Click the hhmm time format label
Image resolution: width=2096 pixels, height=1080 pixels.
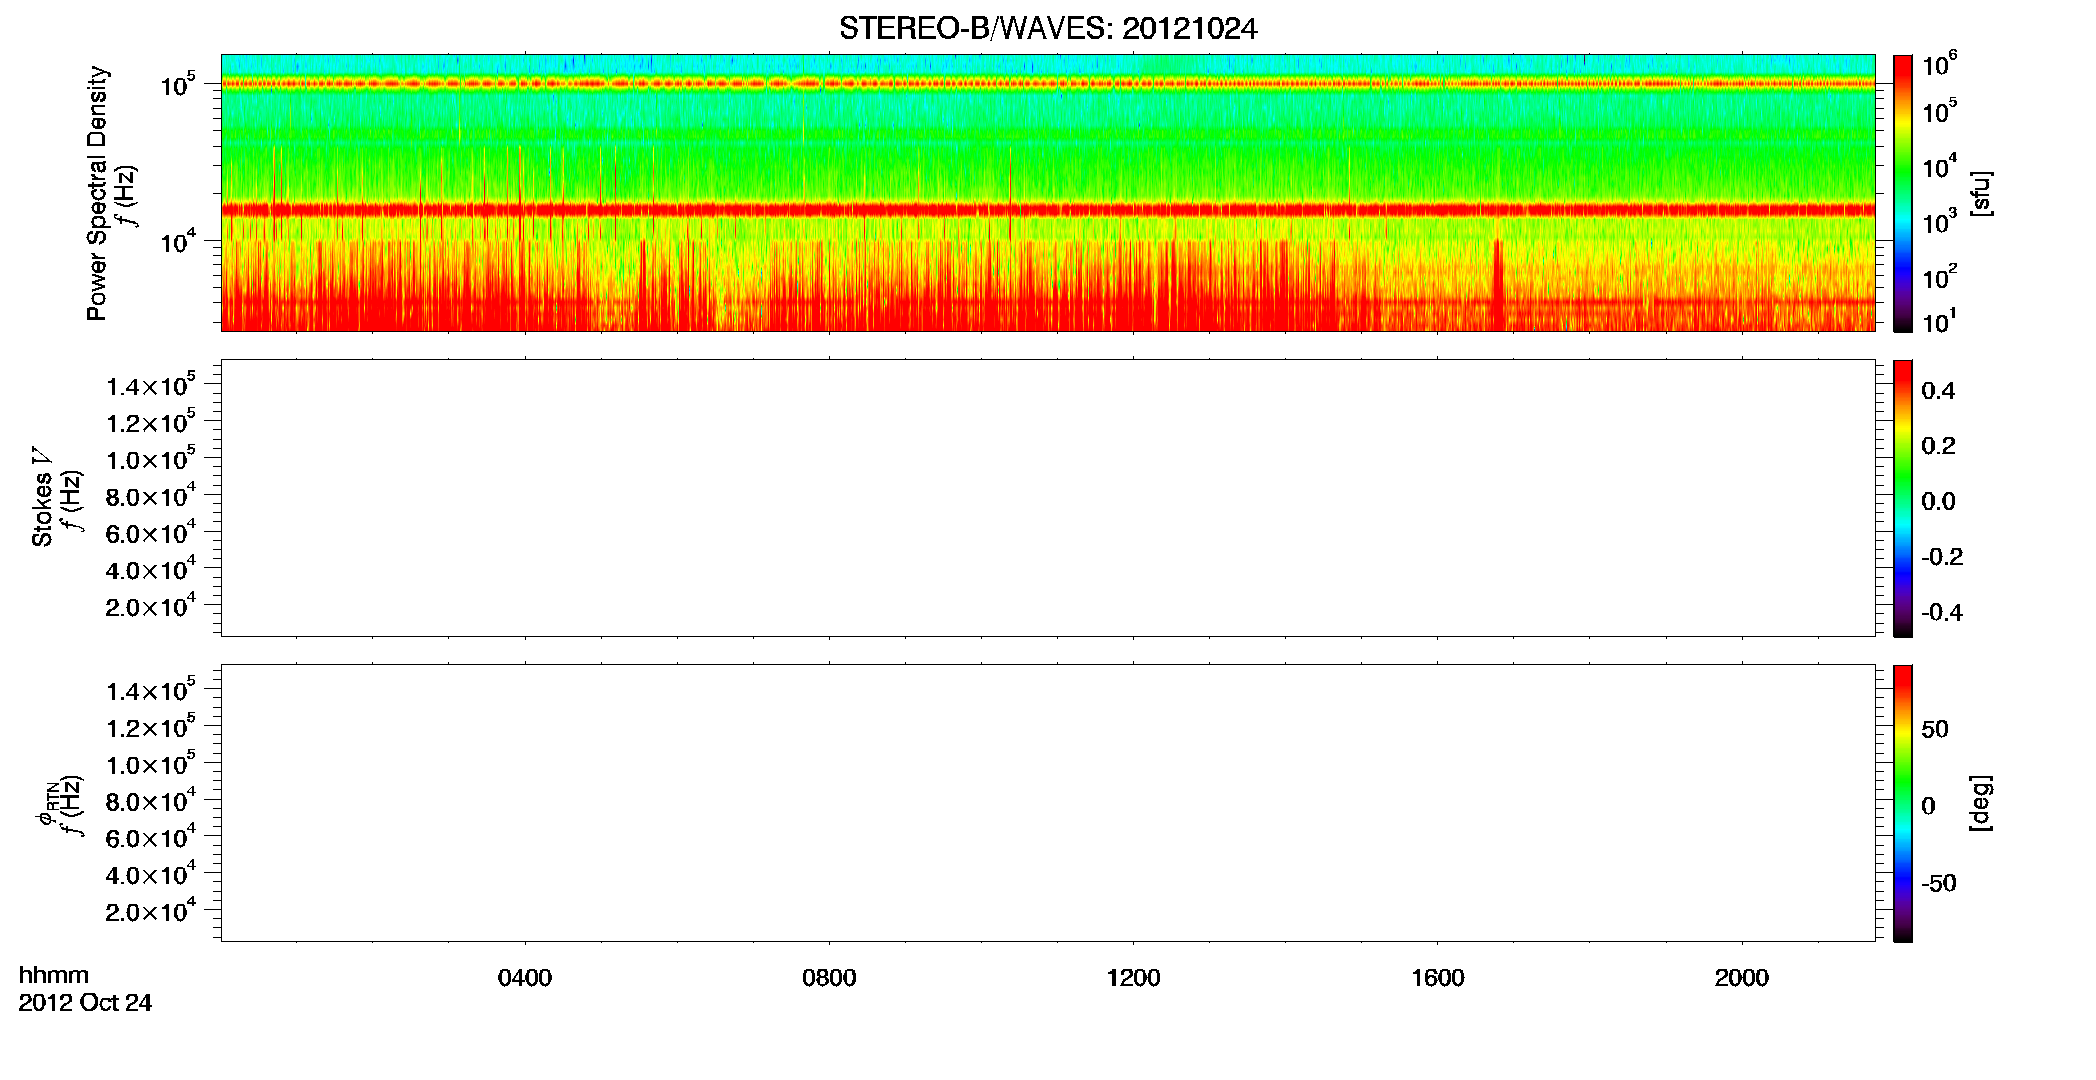[x=54, y=975]
